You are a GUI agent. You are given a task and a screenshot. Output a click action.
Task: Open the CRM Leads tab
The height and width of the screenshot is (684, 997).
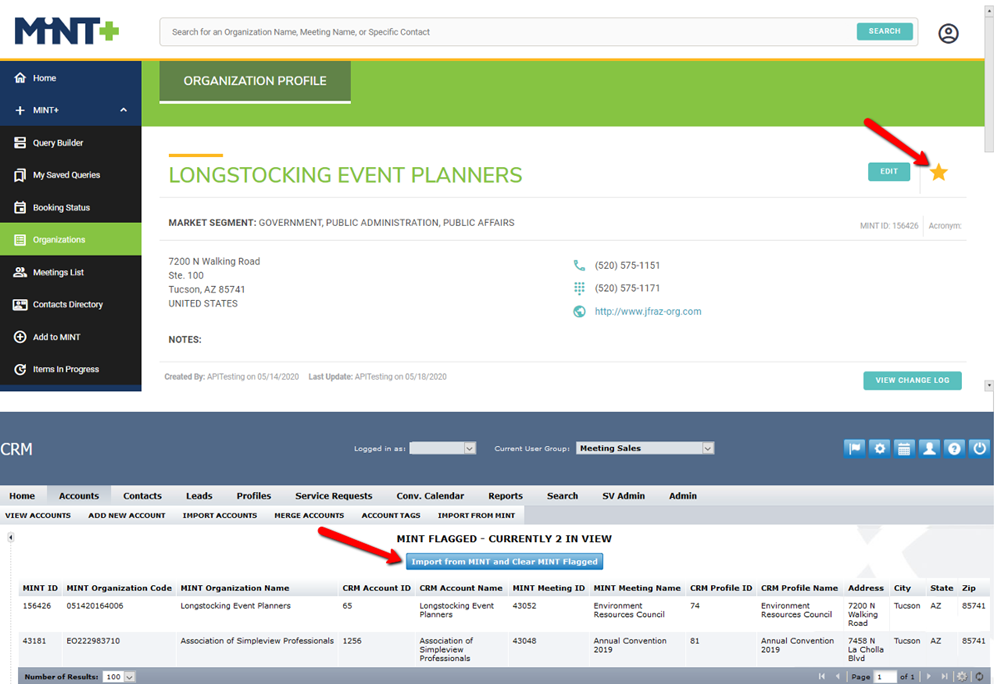pyautogui.click(x=199, y=496)
